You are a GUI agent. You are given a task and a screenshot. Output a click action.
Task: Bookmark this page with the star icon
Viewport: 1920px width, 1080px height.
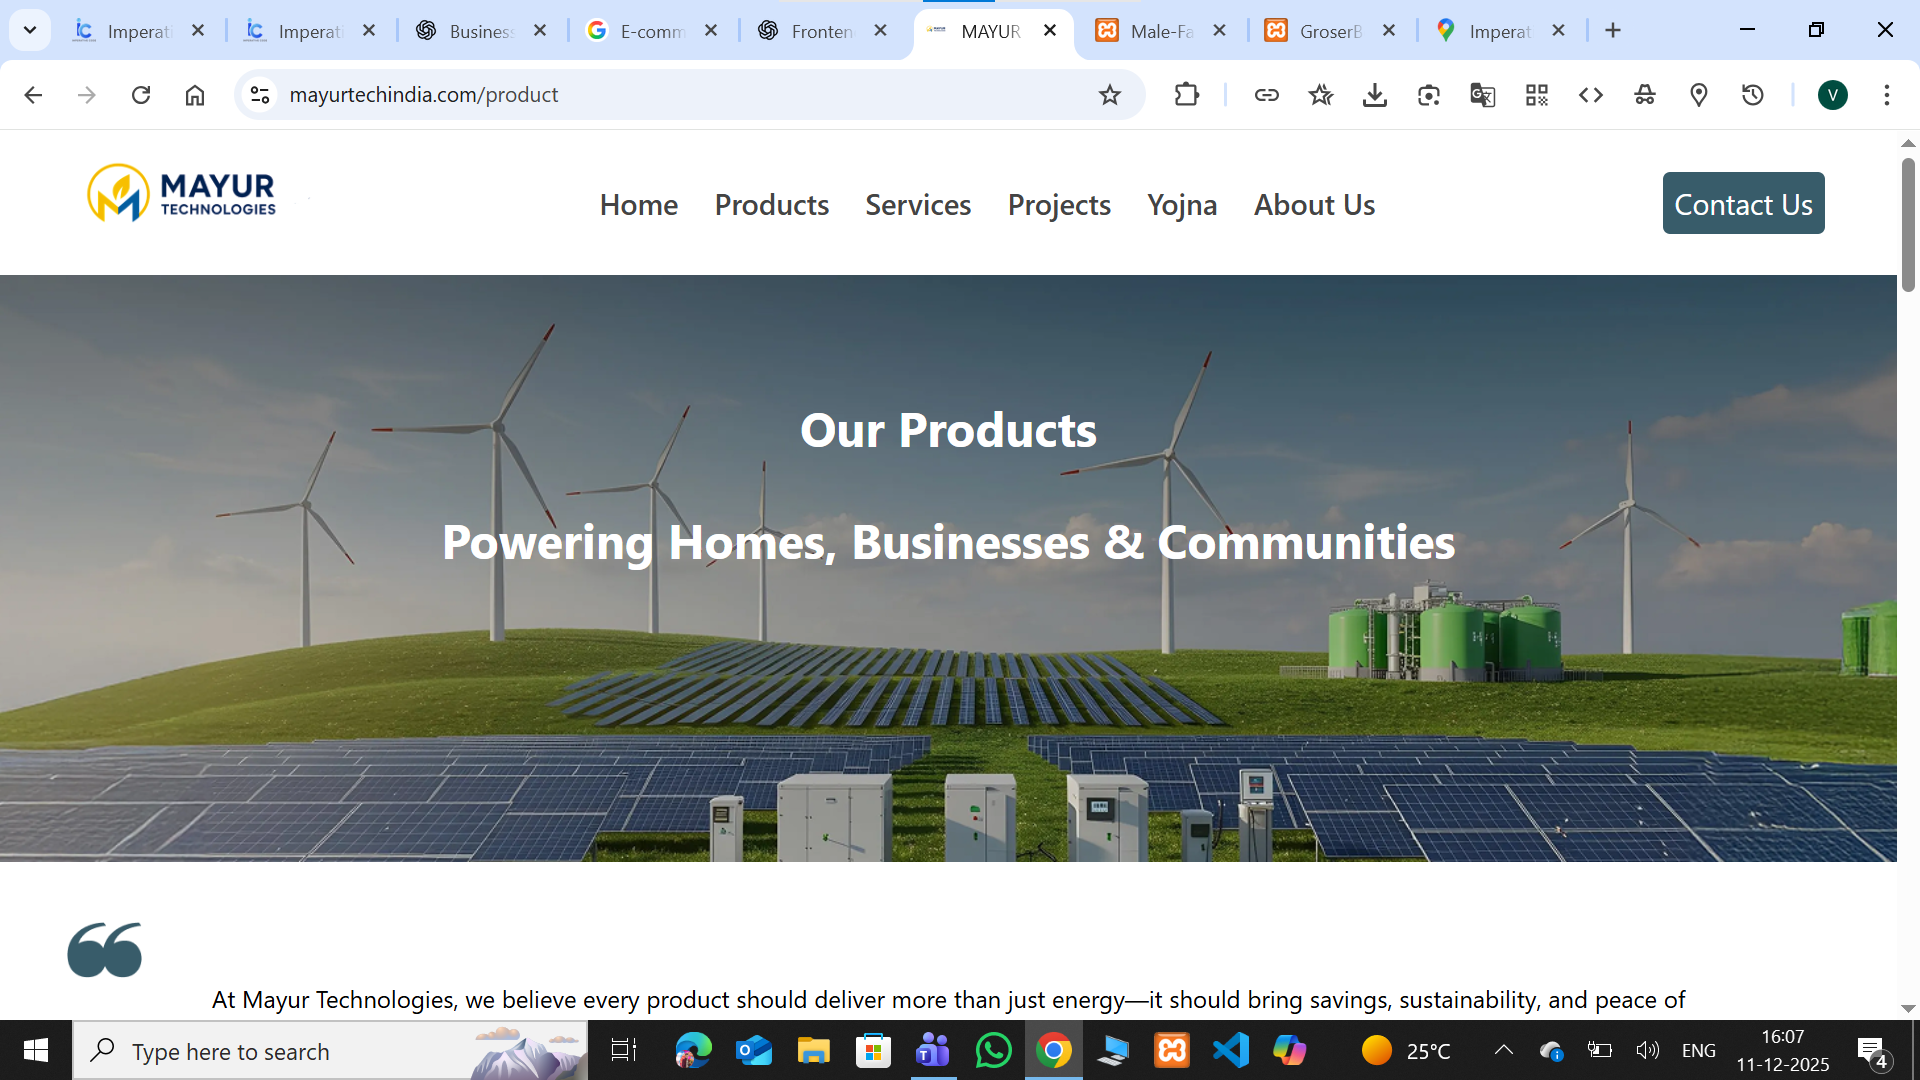[x=1111, y=95]
